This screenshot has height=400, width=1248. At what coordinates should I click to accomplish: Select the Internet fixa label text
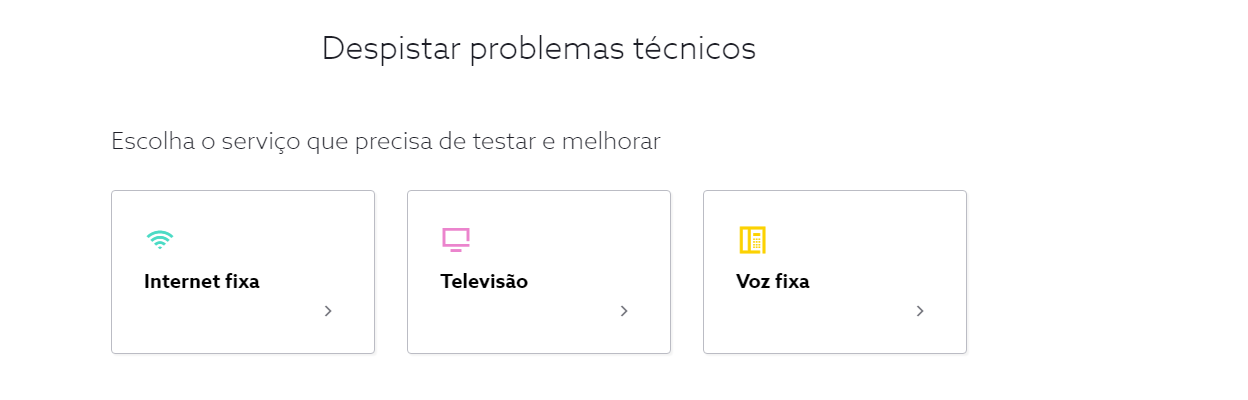[202, 282]
